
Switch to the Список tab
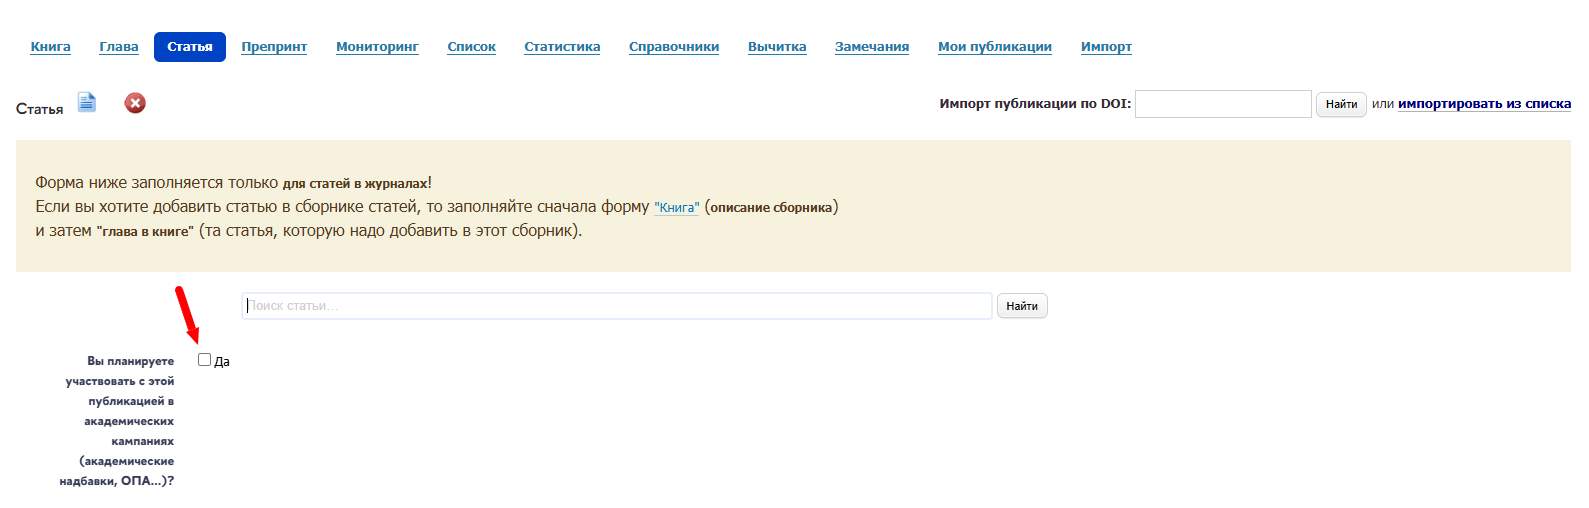pyautogui.click(x=472, y=47)
